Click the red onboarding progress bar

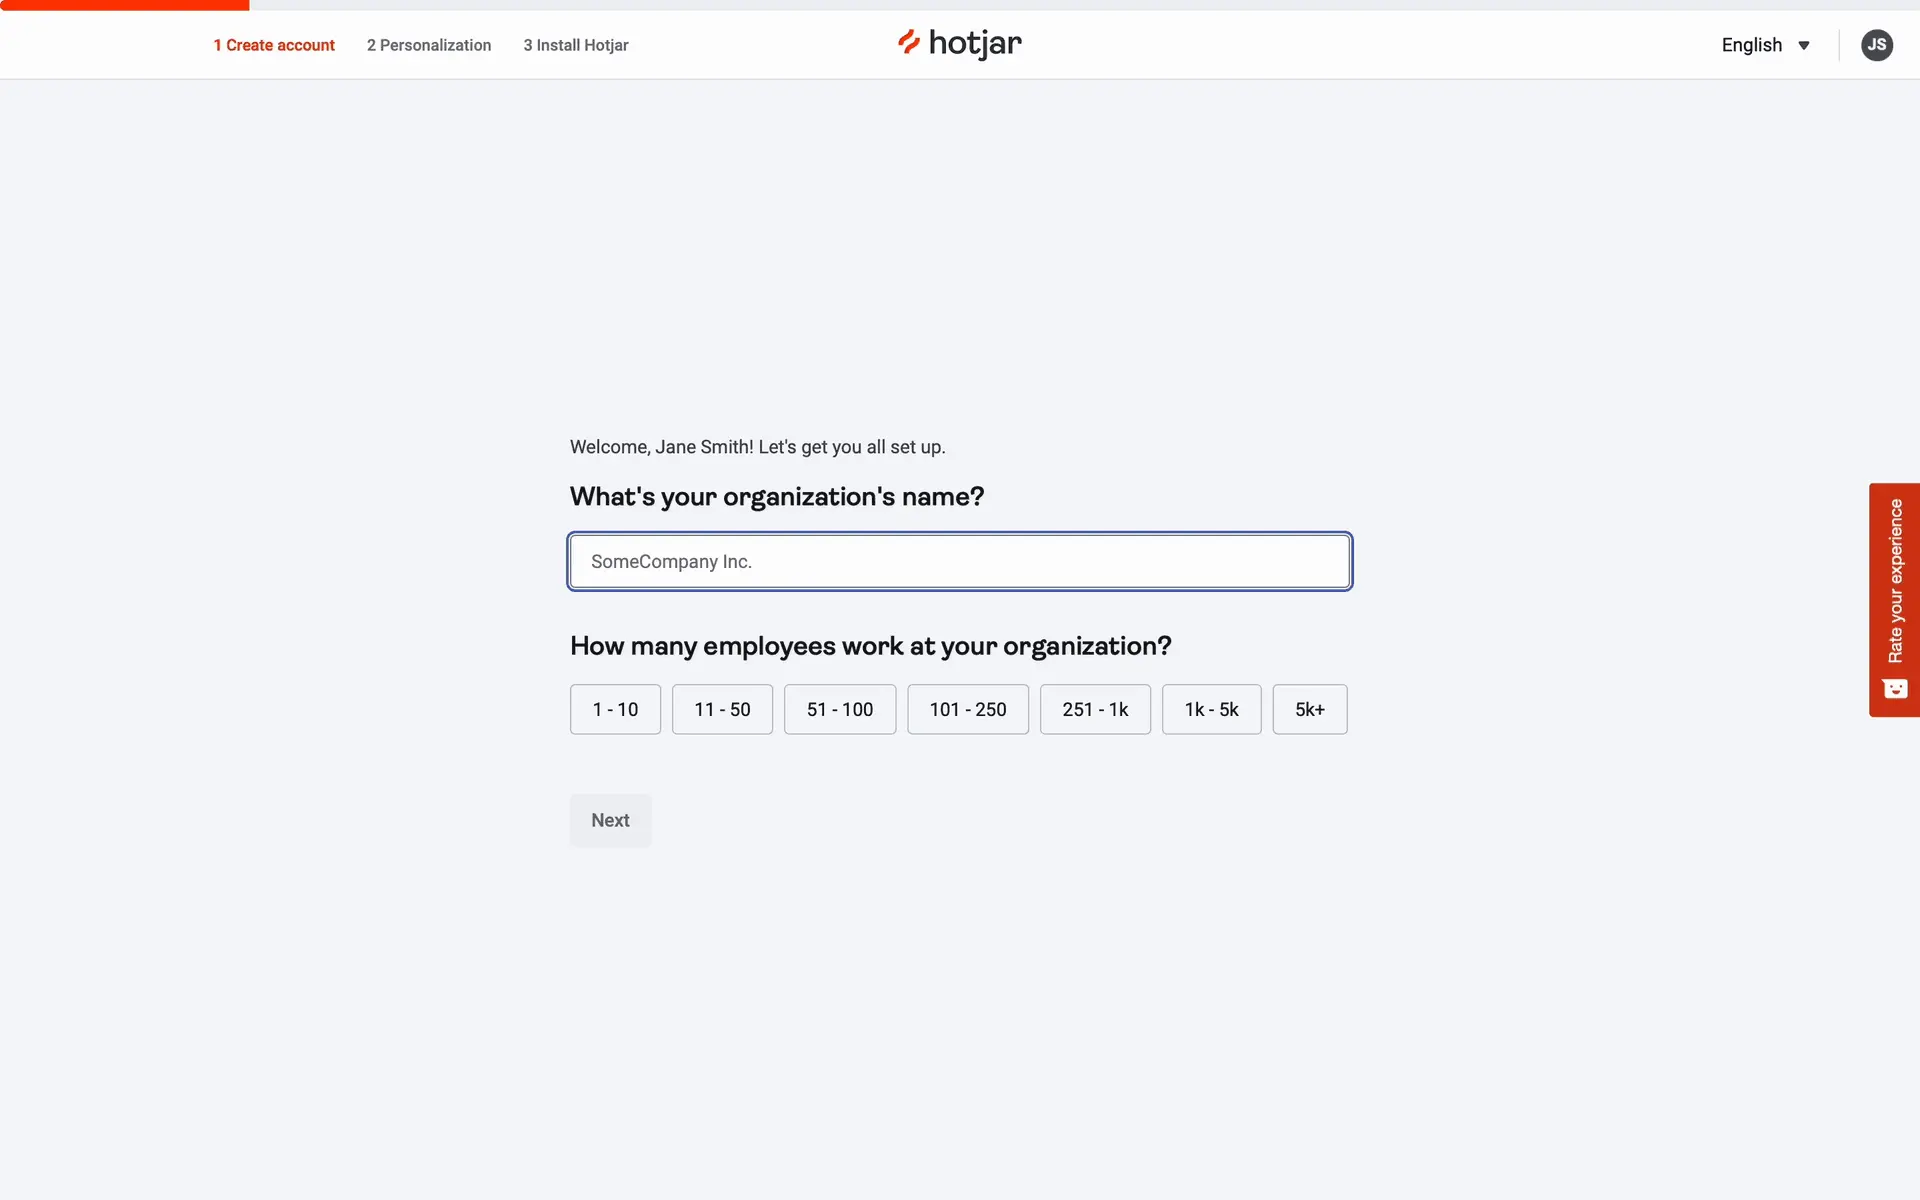coord(124,5)
